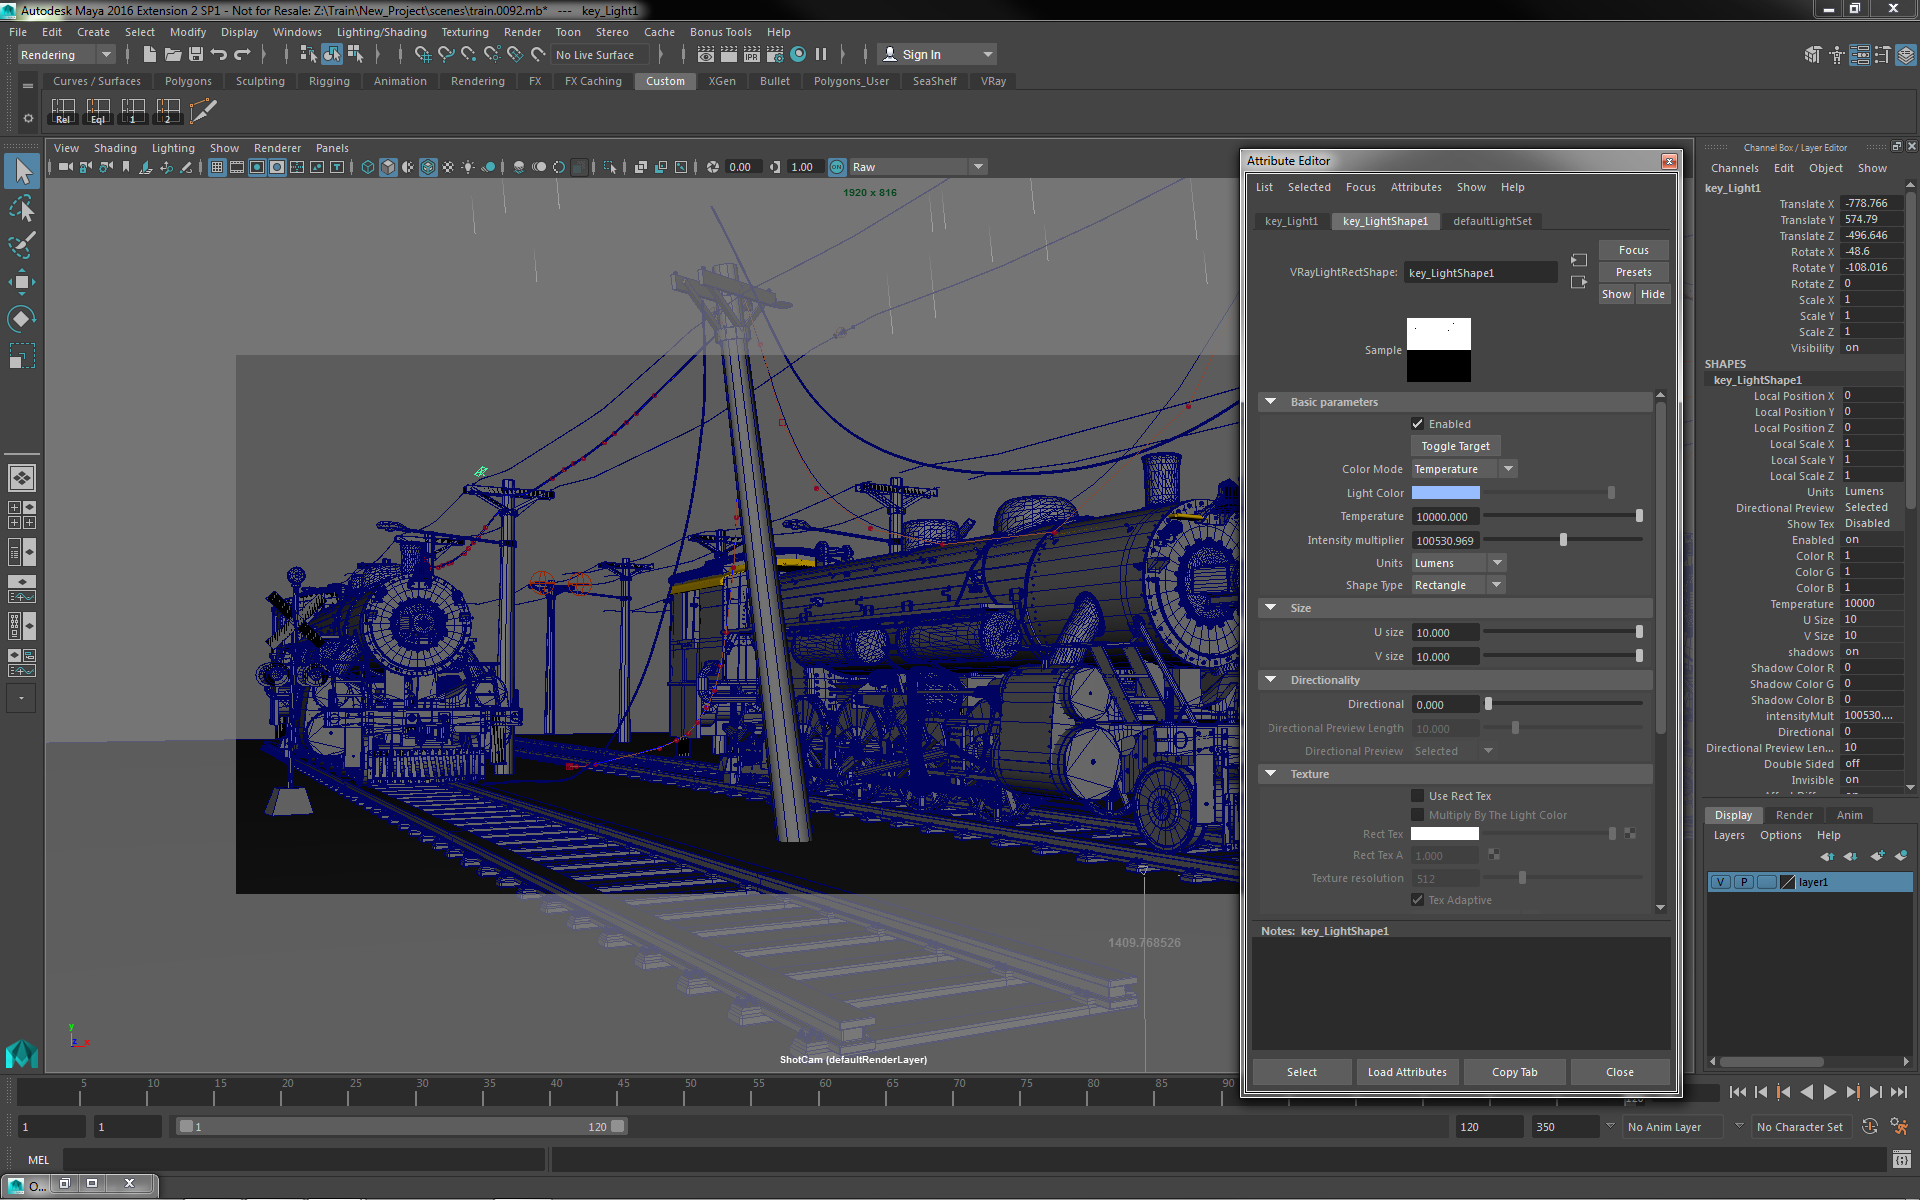Enable use all lights bulb icon
This screenshot has width=1920, height=1200.
point(468,167)
